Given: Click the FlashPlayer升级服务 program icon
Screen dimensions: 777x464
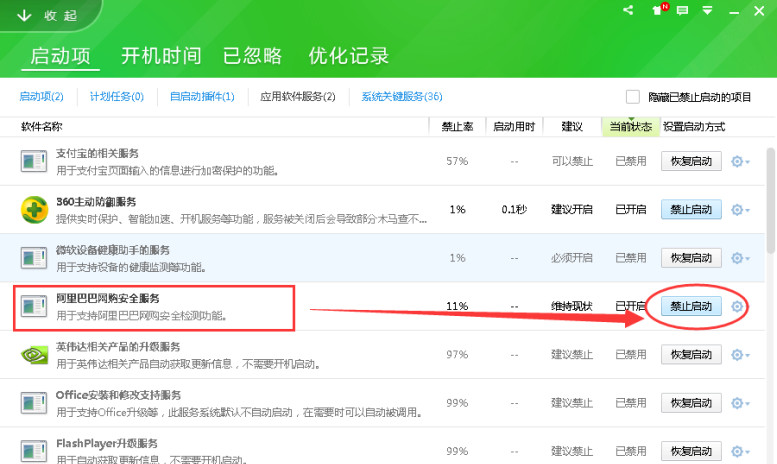Looking at the screenshot, I should (34, 451).
